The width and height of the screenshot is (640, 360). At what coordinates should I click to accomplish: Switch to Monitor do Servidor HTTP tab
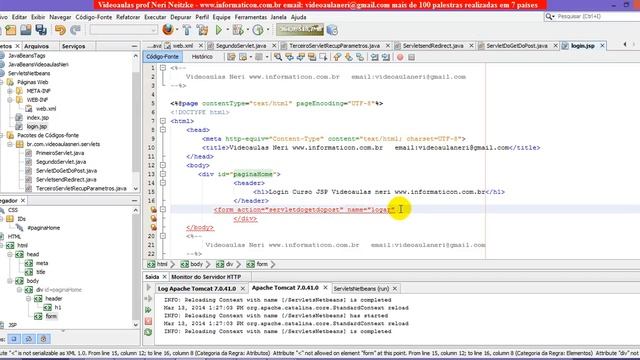(x=206, y=277)
